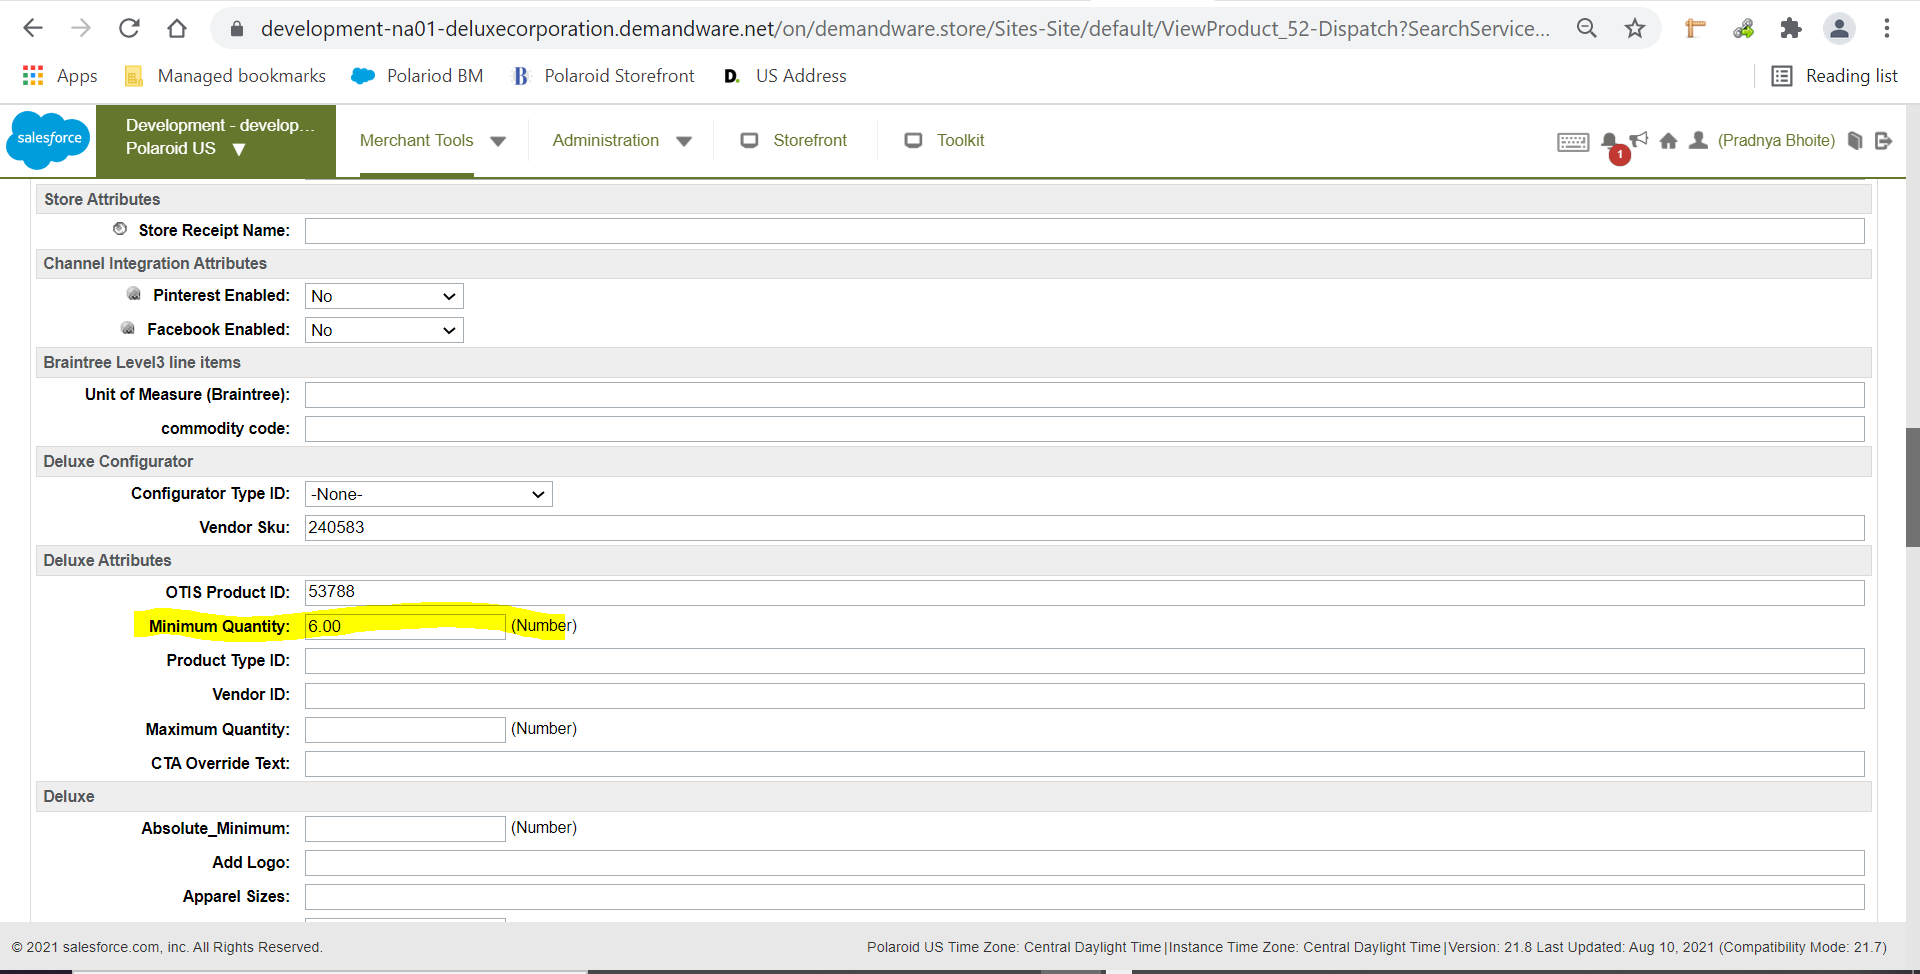Expand the Configurator Type ID dropdown

(428, 494)
